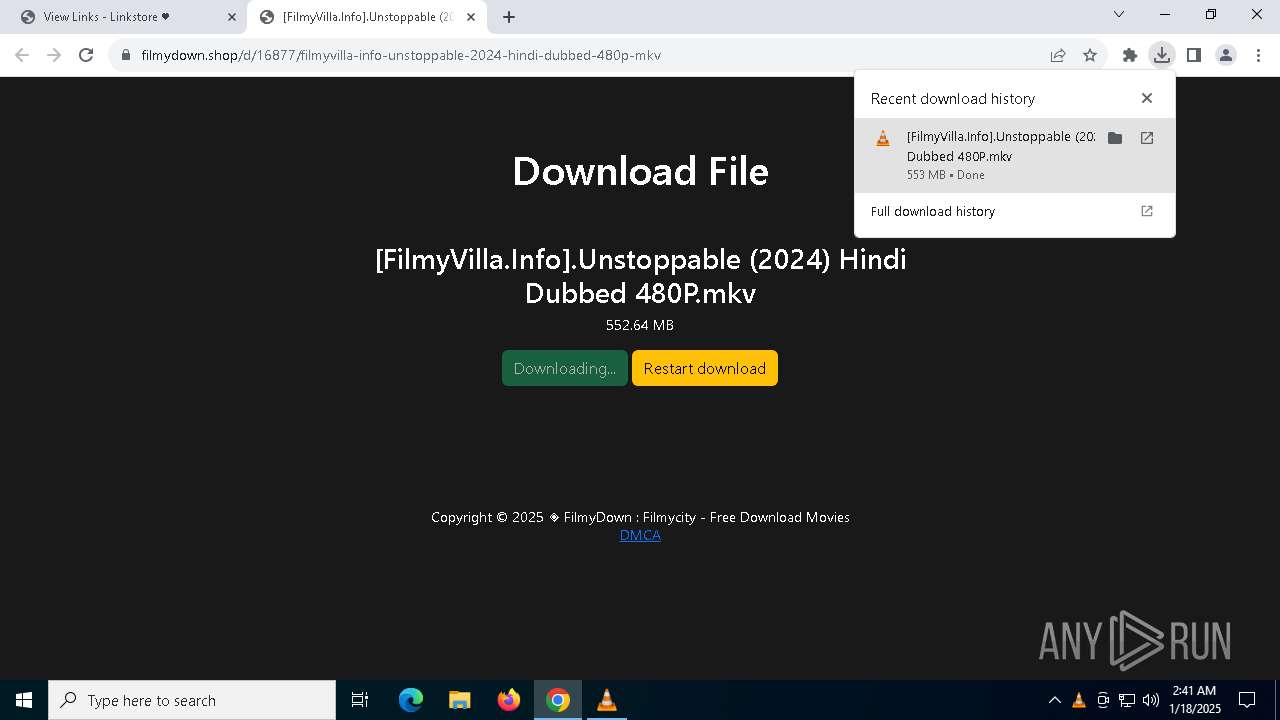Click the browser back arrow
The height and width of the screenshot is (720, 1280).
click(x=22, y=55)
